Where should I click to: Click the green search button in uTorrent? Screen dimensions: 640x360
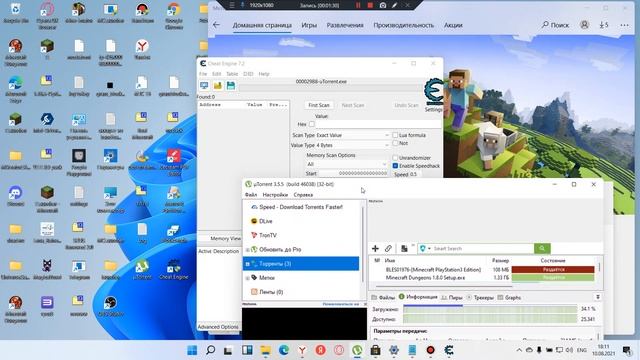click(542, 248)
